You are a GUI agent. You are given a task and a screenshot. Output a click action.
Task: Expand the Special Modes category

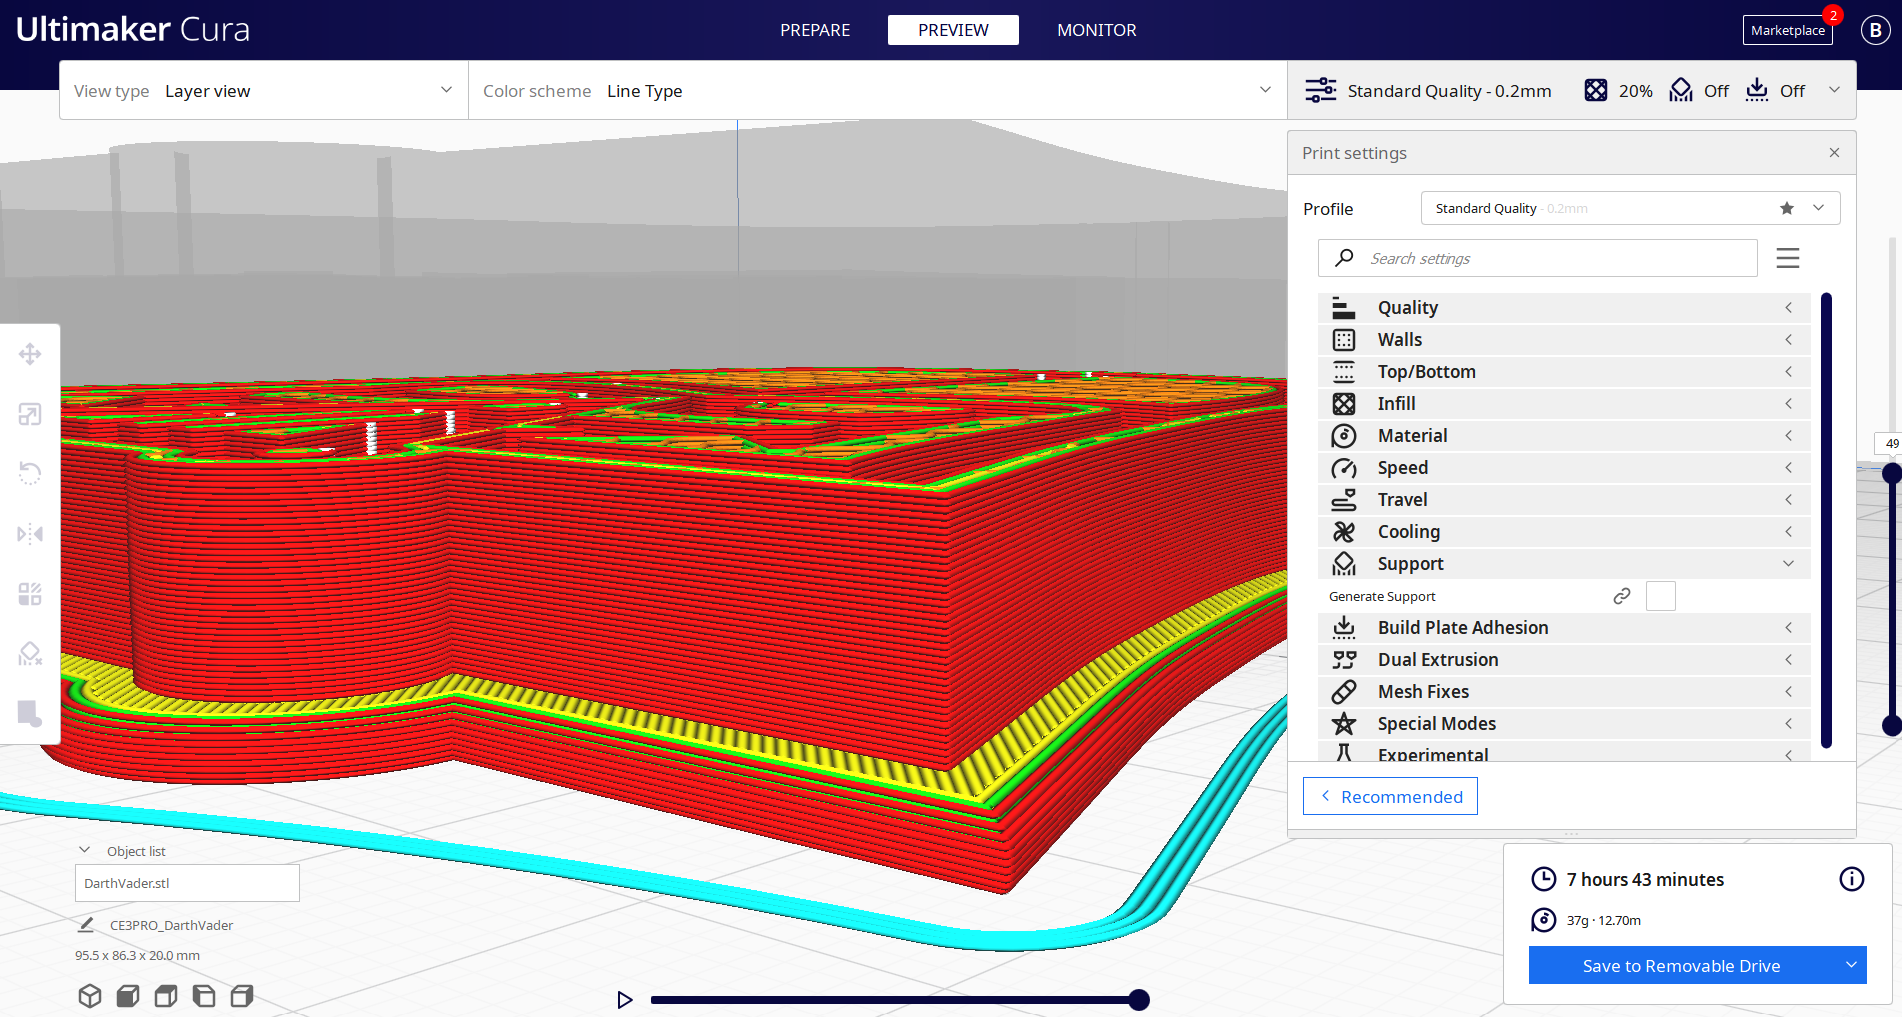coord(1564,724)
